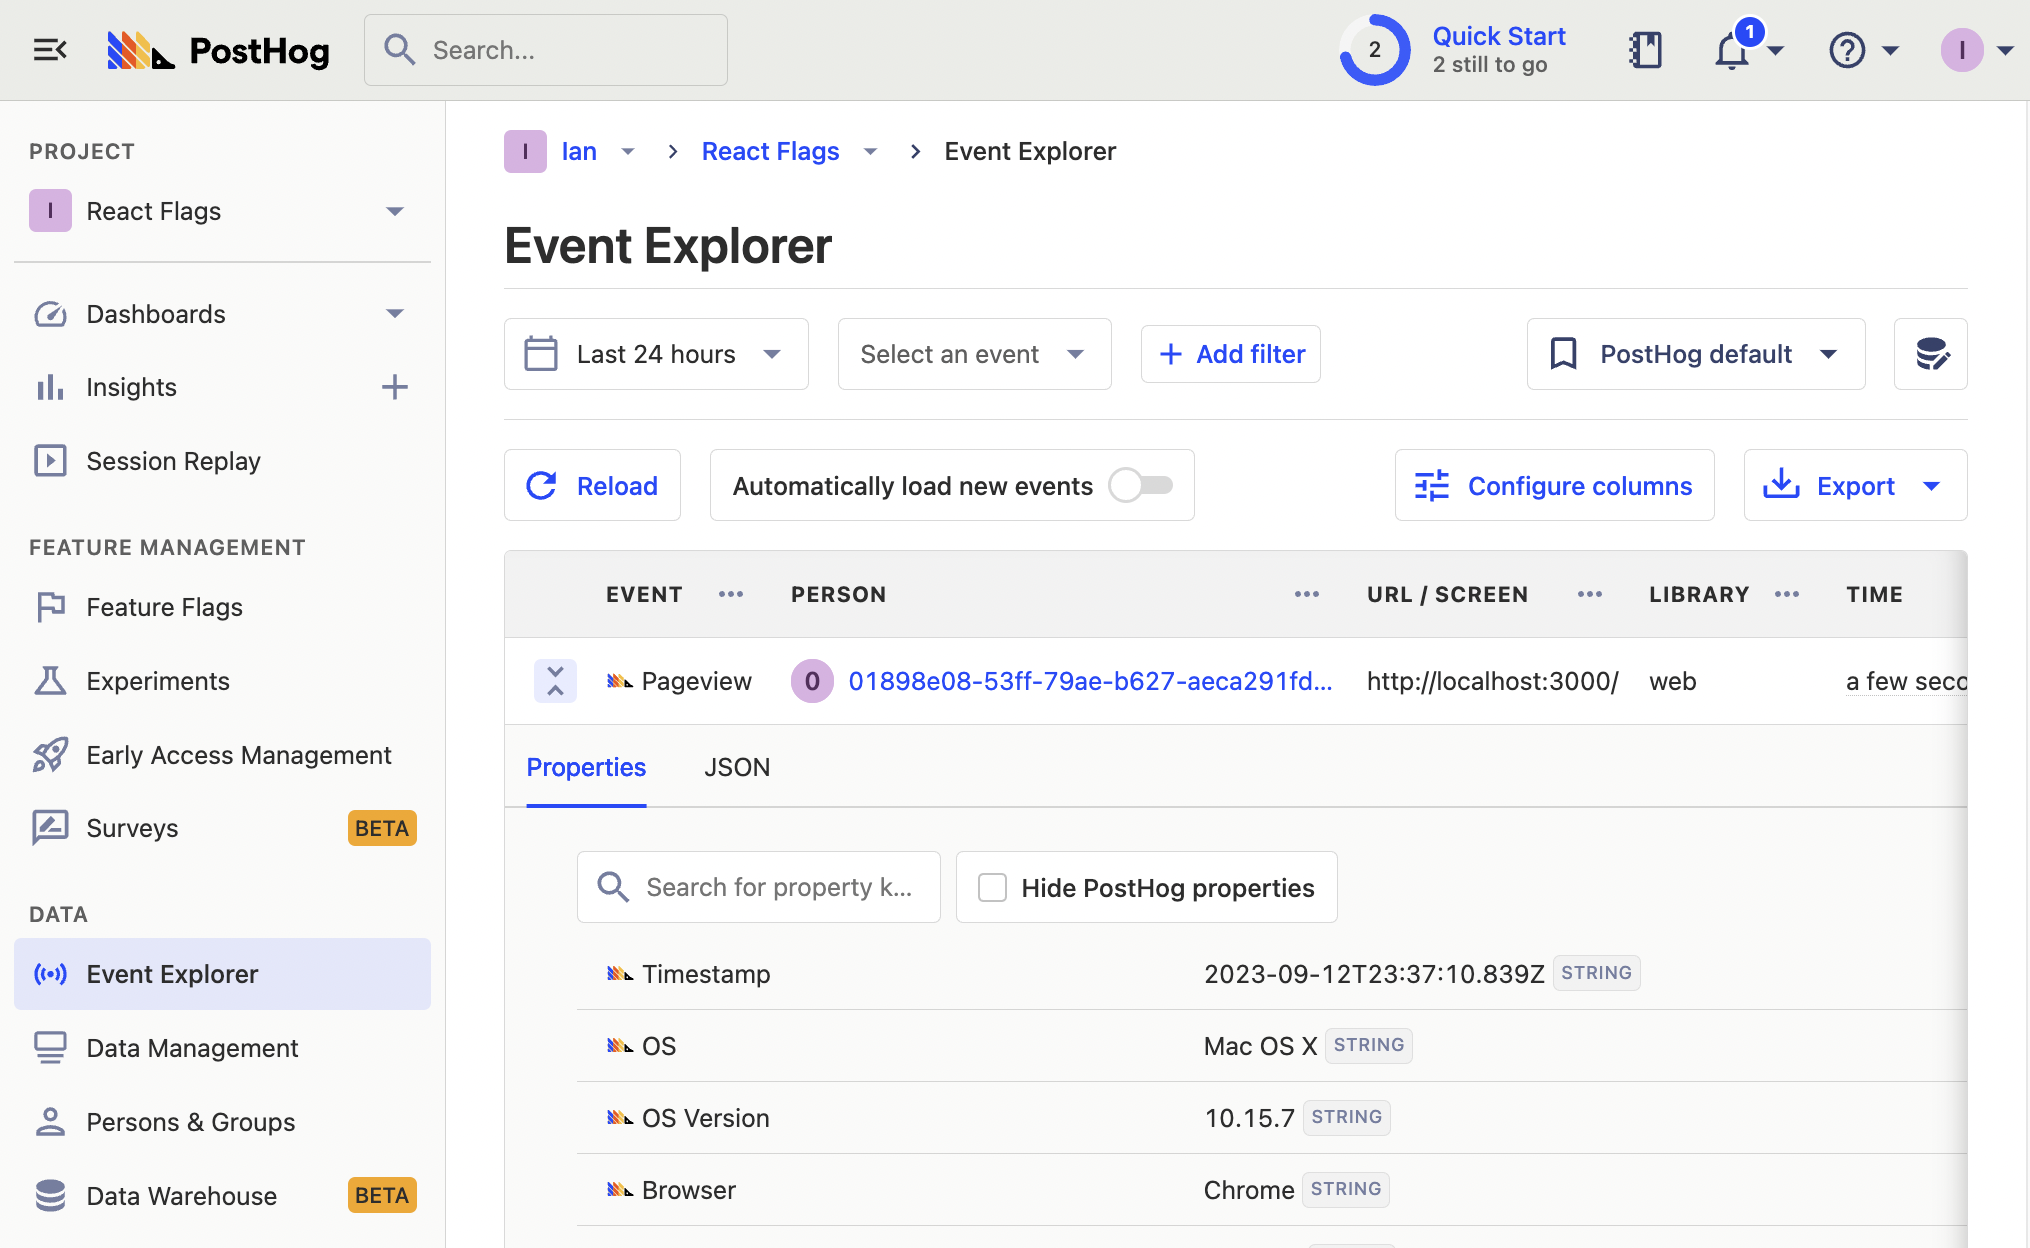Switch to the JSON tab
Screen dimensions: 2030x1248
pyautogui.click(x=737, y=767)
